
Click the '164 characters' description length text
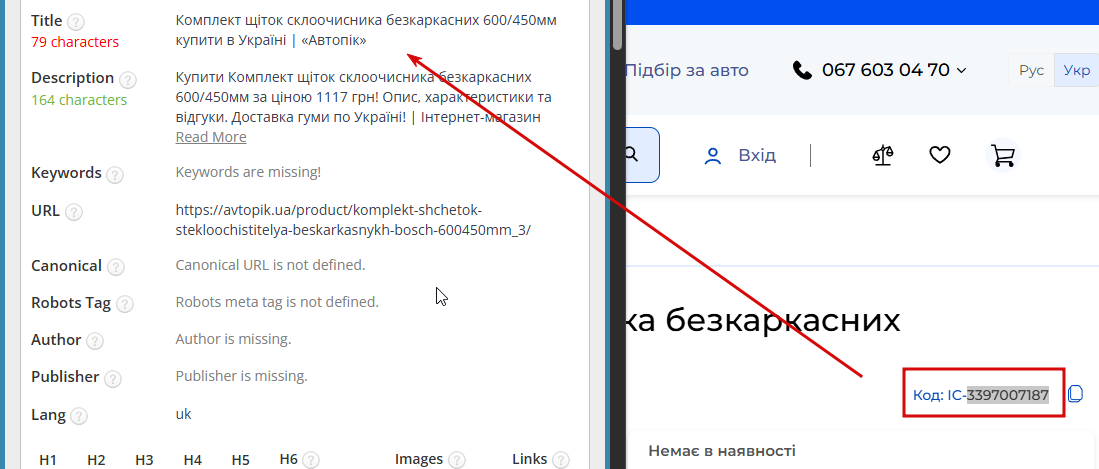79,100
